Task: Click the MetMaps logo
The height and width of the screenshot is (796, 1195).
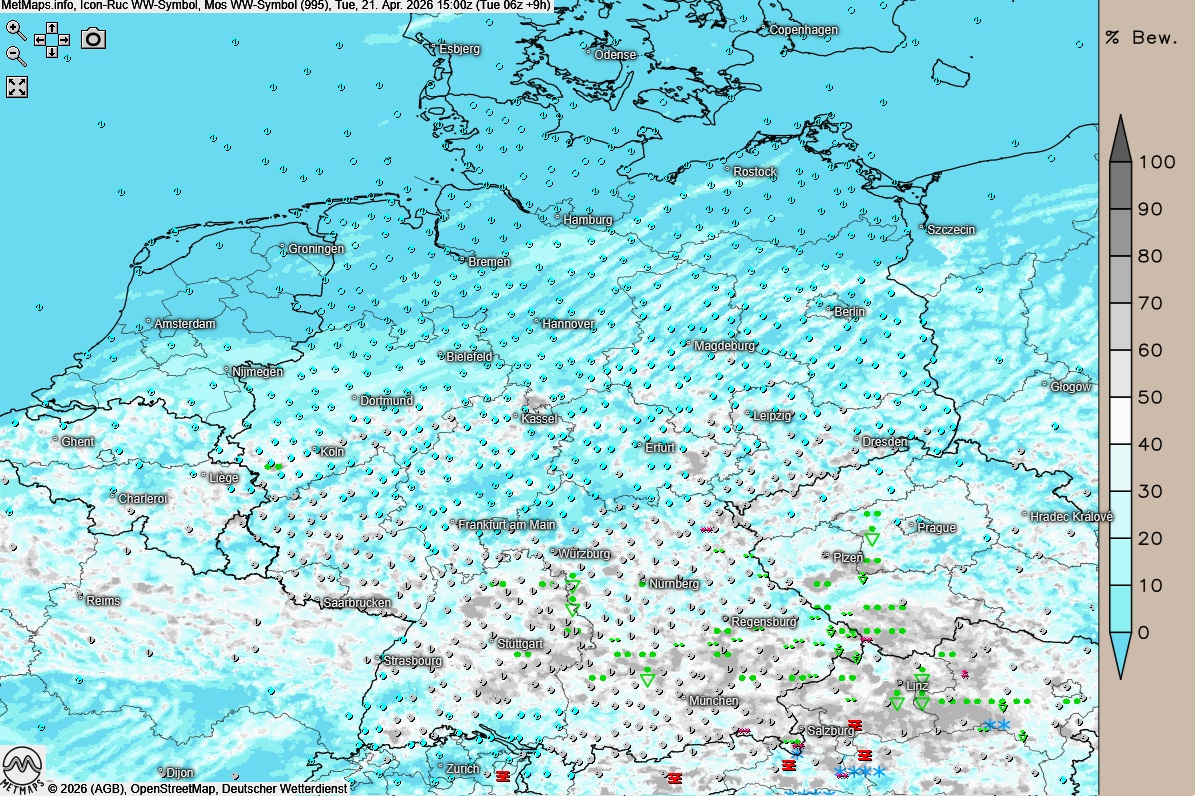Action: [x=22, y=768]
